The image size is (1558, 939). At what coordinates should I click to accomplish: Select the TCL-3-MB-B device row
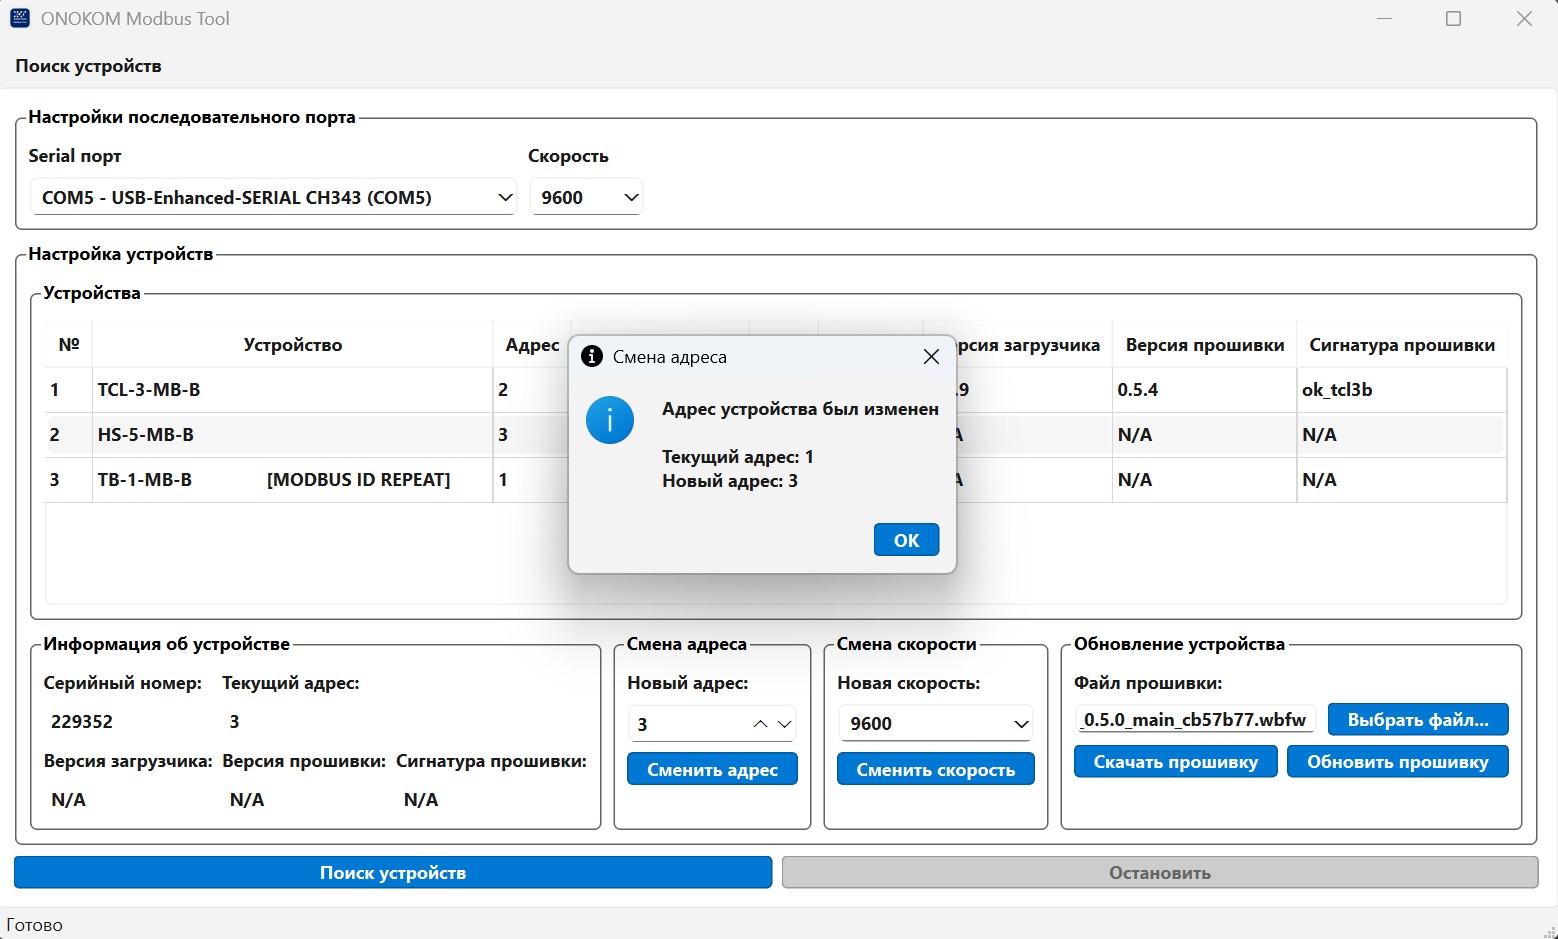(x=290, y=390)
